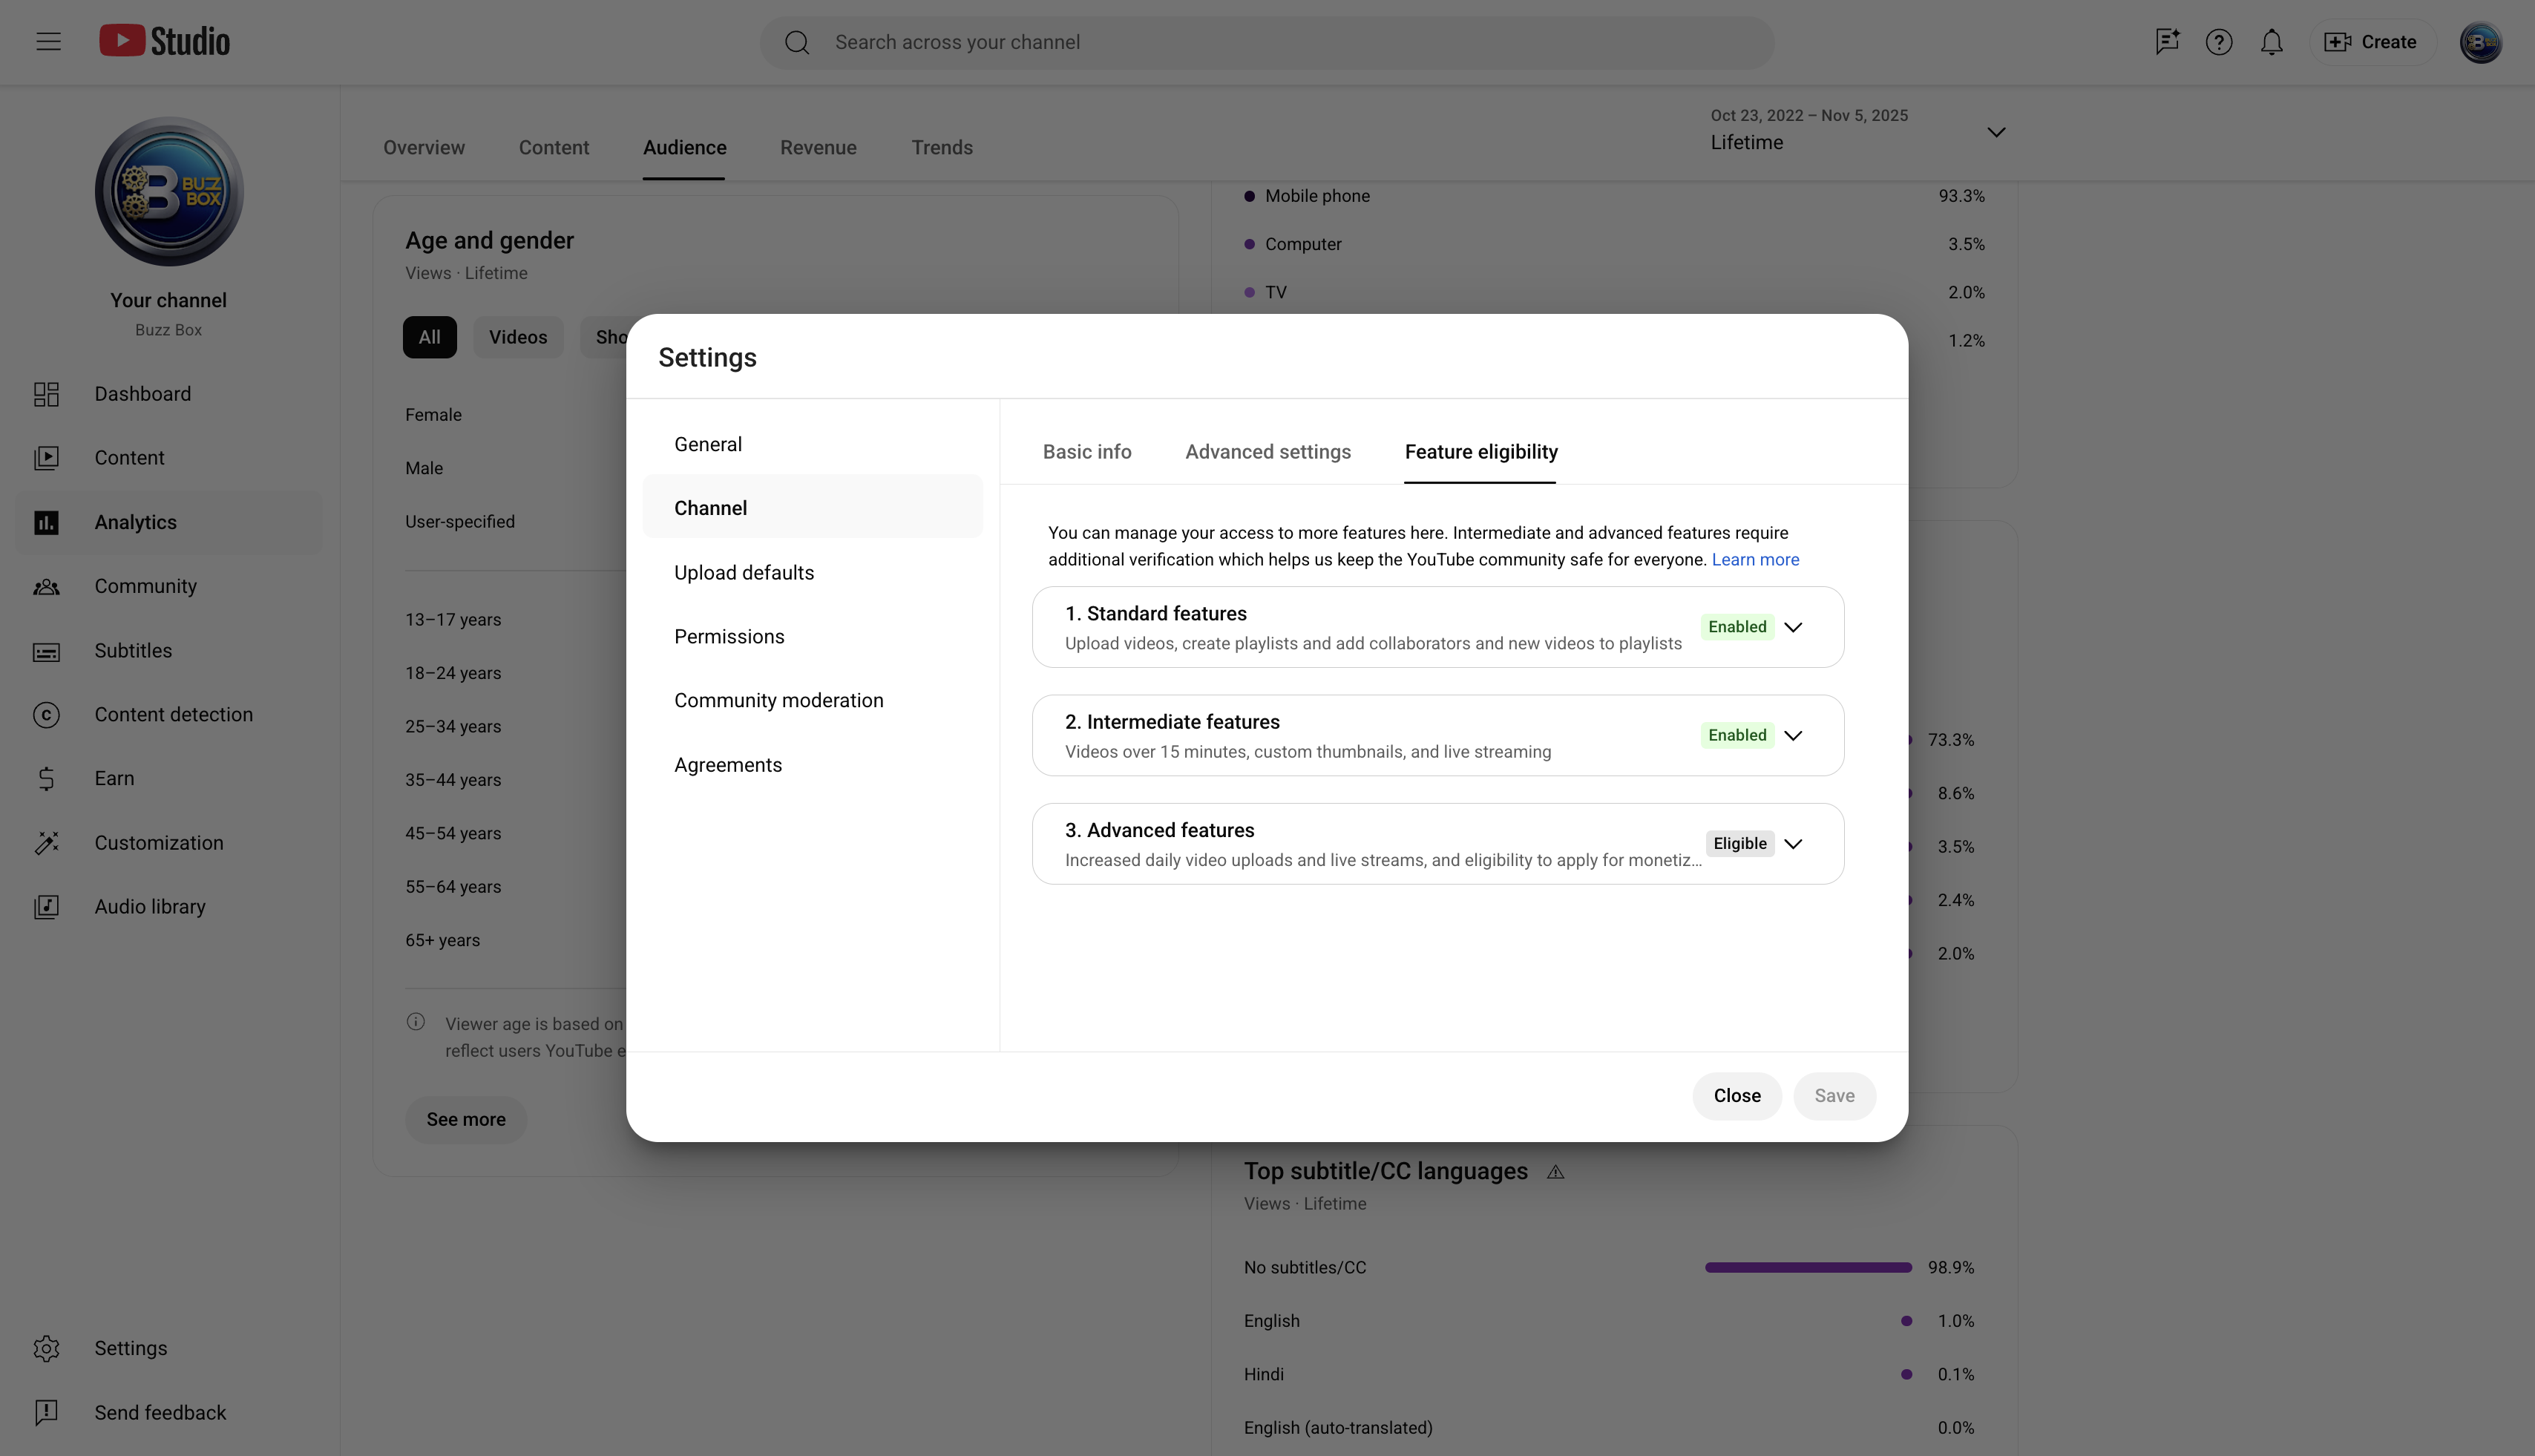Click the Community people icon
Viewport: 2535px width, 1456px height.
46,587
